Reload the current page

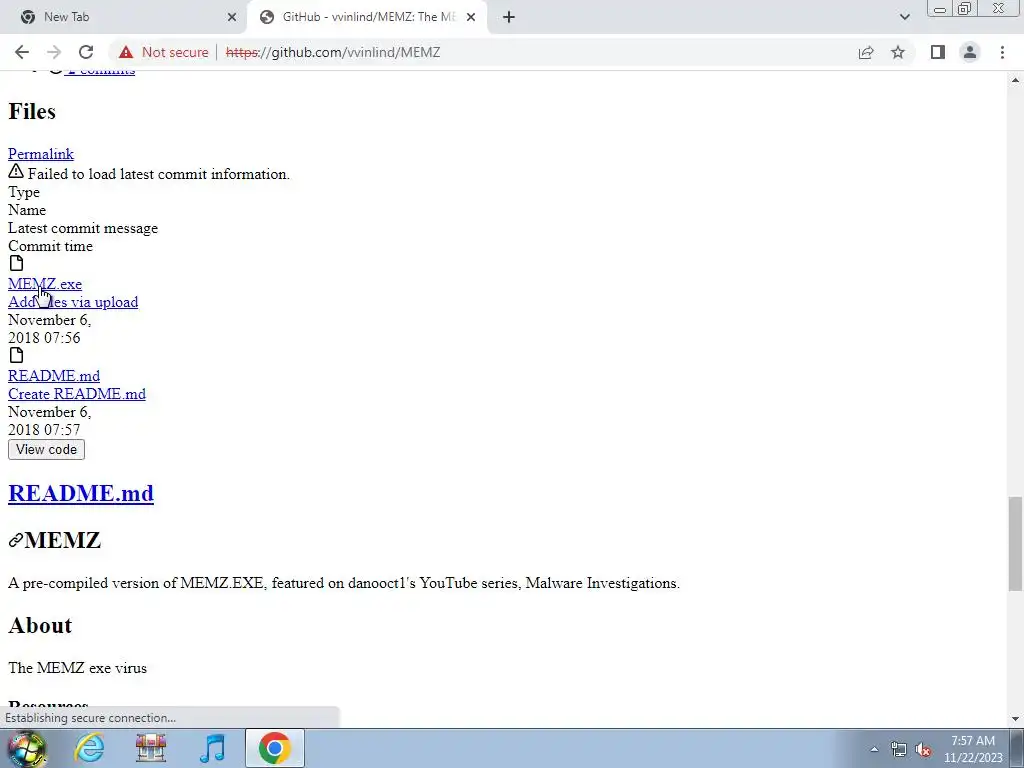click(x=86, y=52)
